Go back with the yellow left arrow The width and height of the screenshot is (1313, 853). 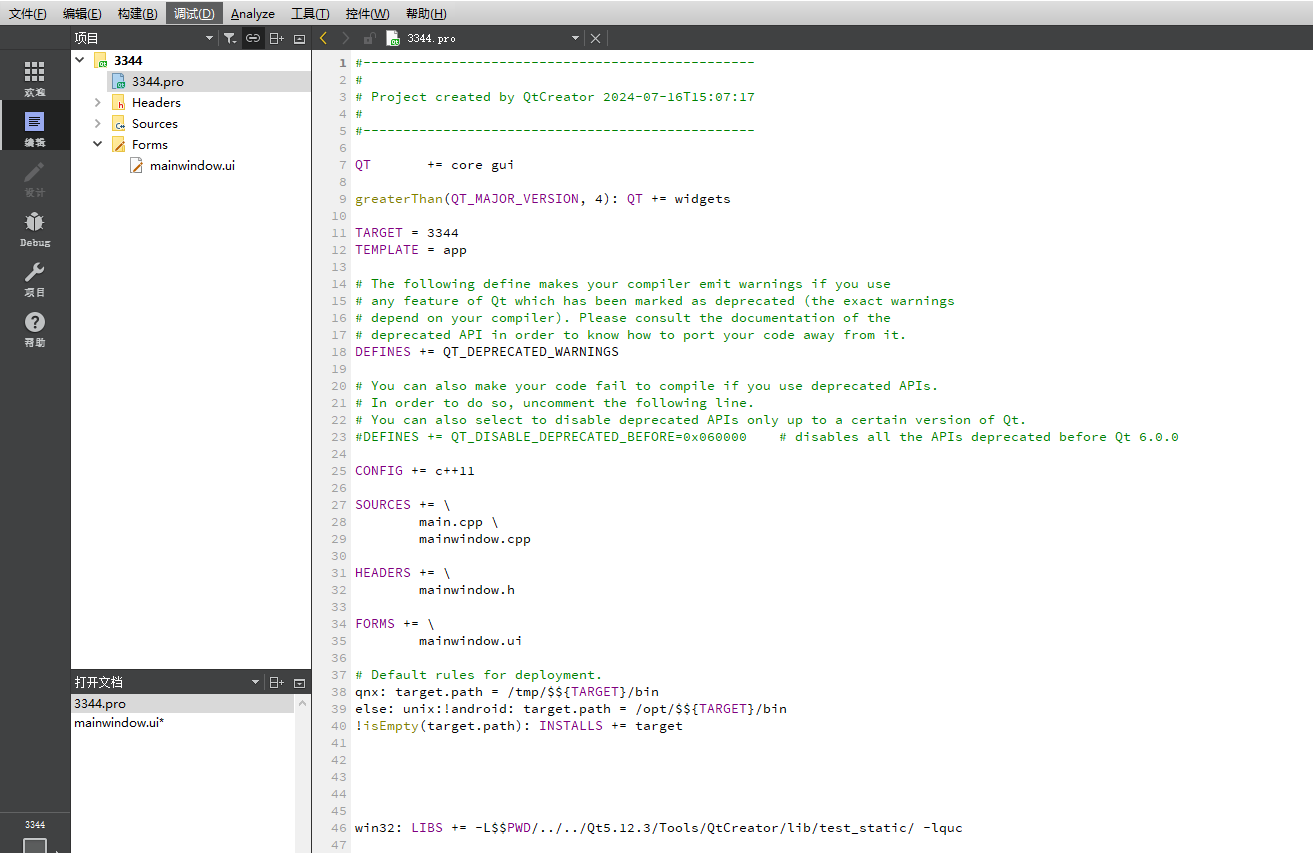[323, 38]
